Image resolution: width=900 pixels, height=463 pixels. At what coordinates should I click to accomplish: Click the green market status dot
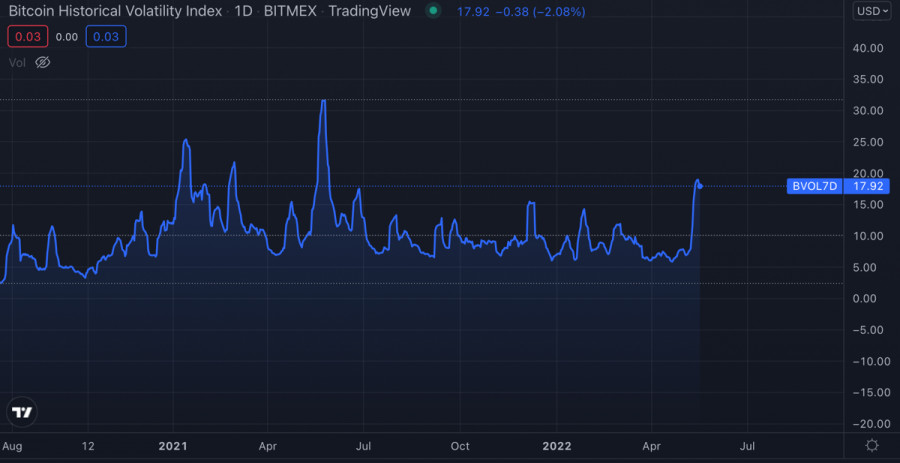[433, 10]
